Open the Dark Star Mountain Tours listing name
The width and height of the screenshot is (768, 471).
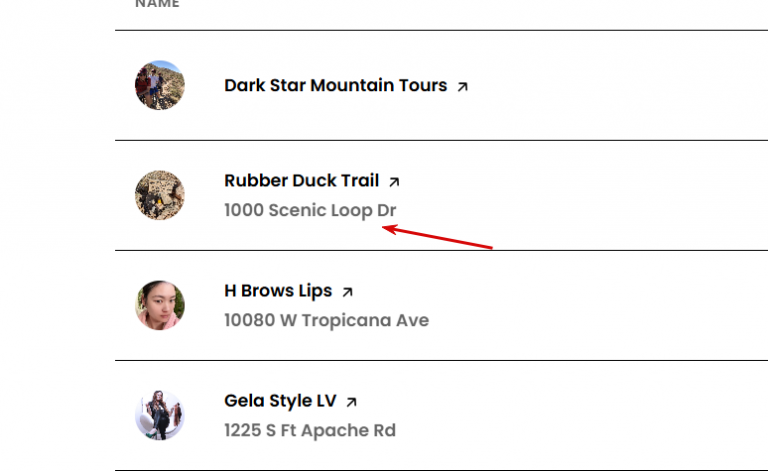pos(336,85)
